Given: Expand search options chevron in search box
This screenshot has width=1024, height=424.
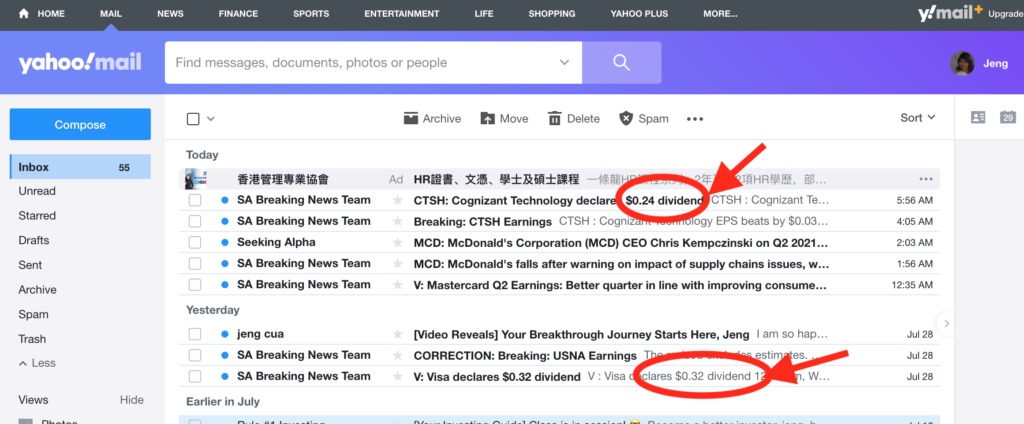Looking at the screenshot, I should pos(564,63).
